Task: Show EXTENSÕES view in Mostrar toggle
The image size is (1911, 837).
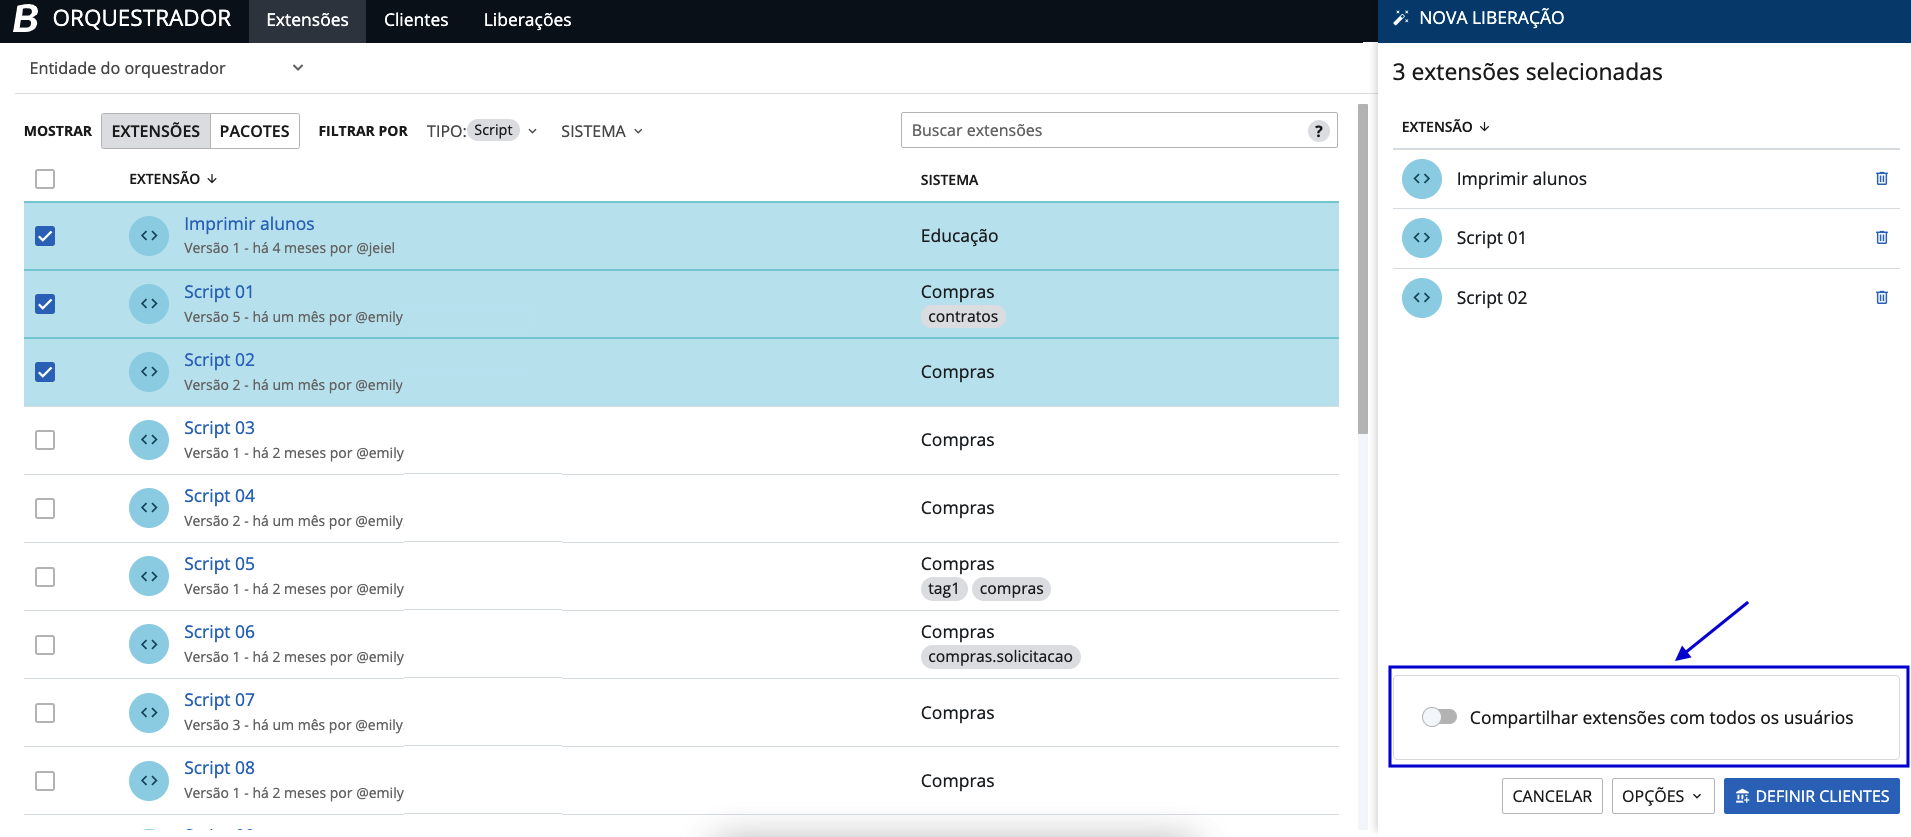Action: [156, 131]
